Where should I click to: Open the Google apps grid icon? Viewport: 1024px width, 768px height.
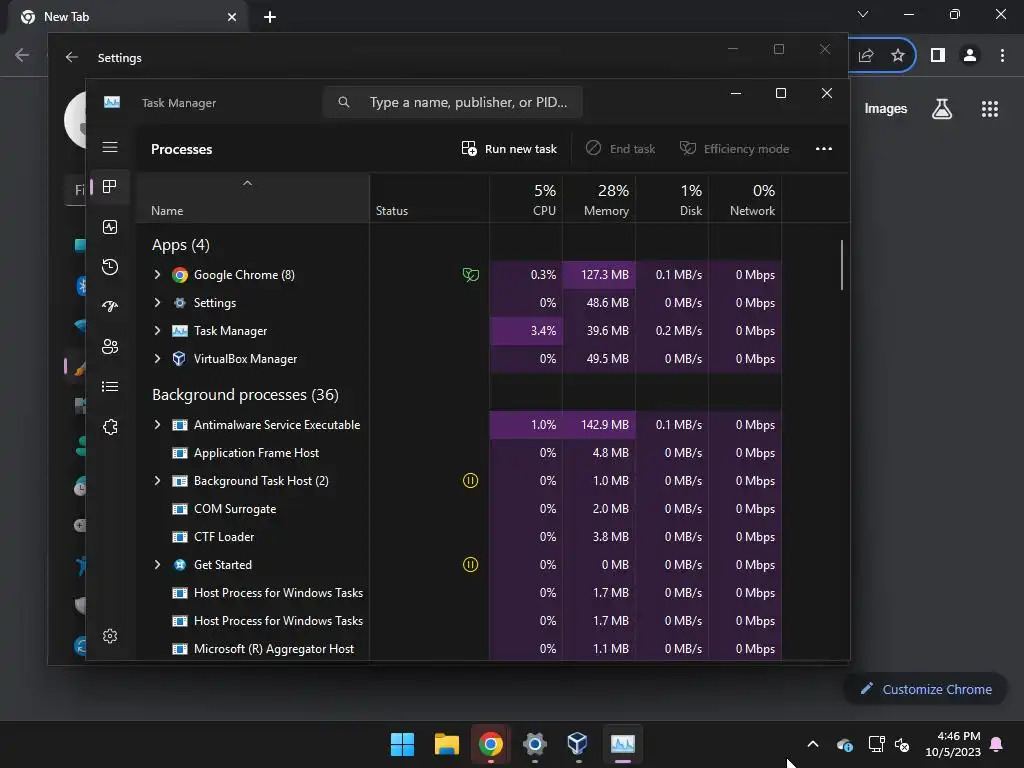(990, 109)
